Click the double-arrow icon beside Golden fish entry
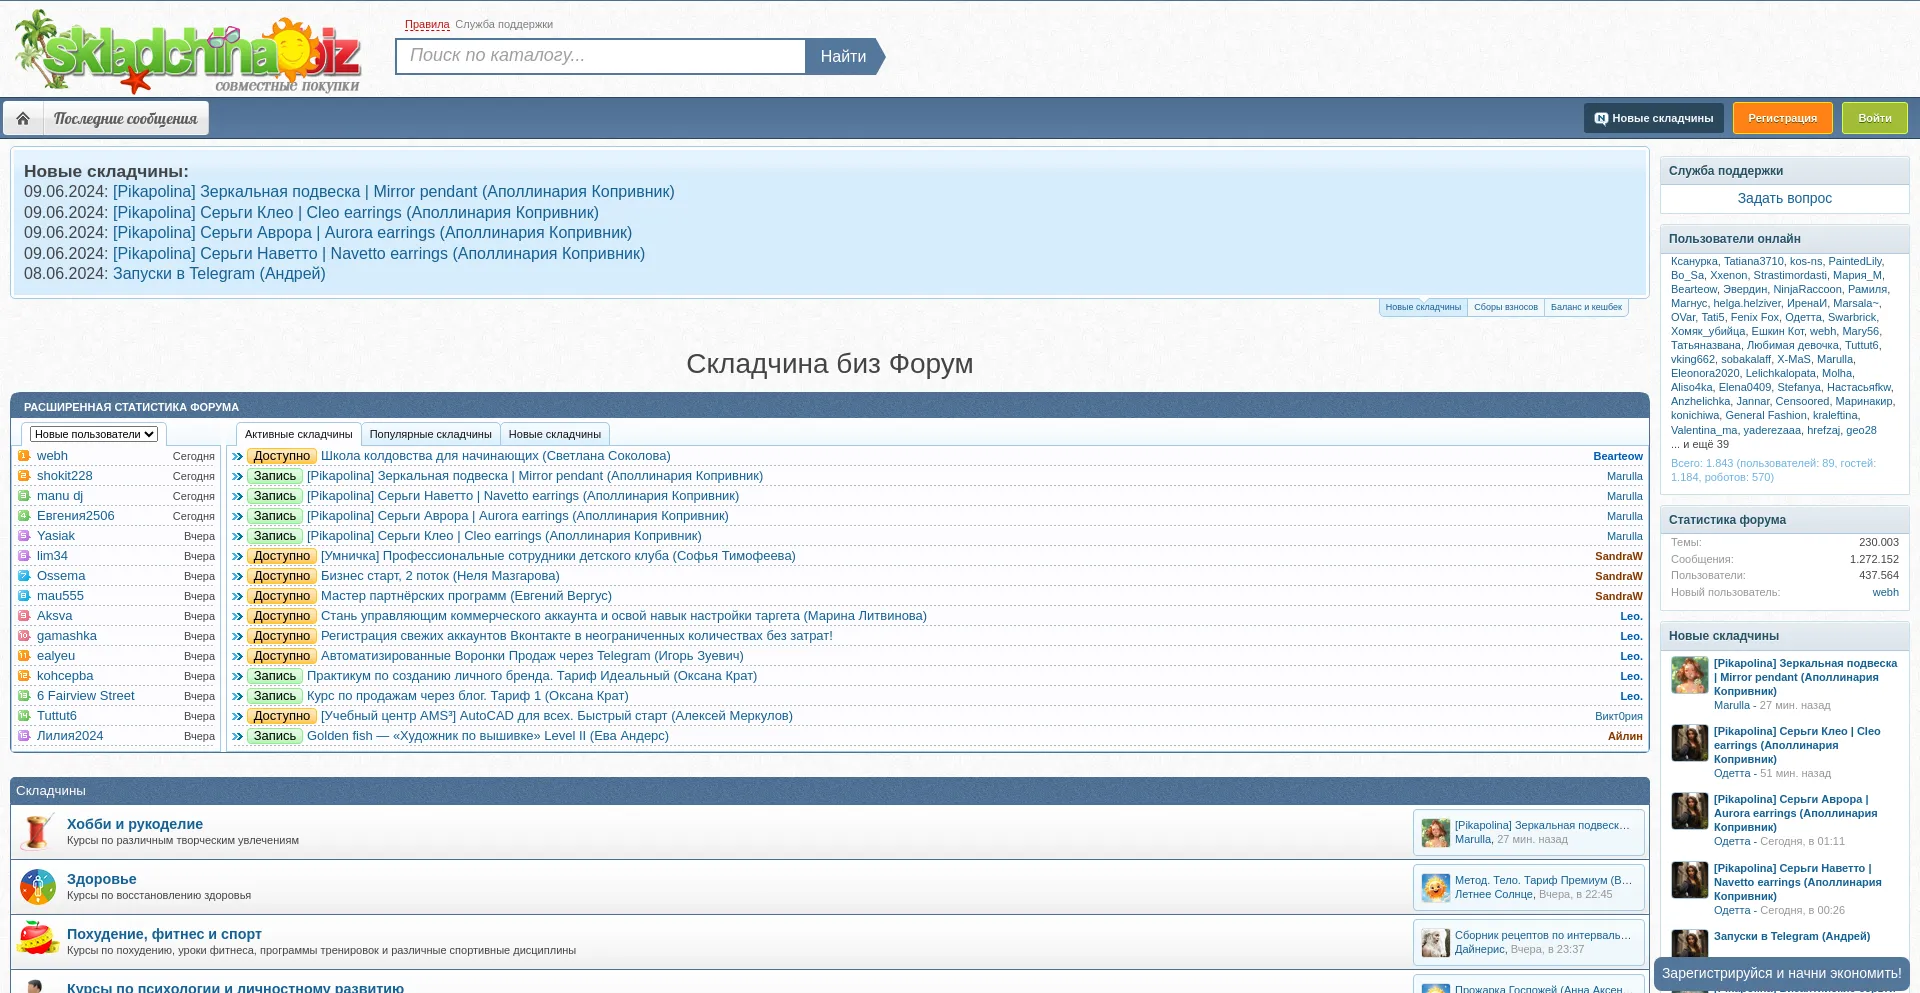 (236, 736)
